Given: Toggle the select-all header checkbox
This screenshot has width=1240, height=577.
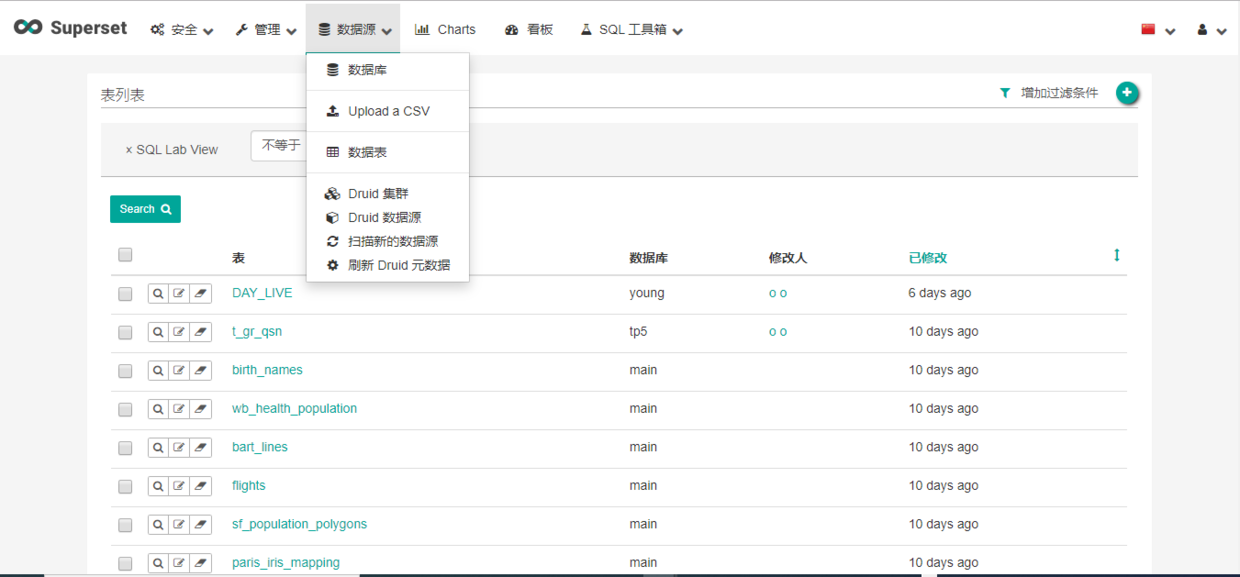Looking at the screenshot, I should 125,255.
